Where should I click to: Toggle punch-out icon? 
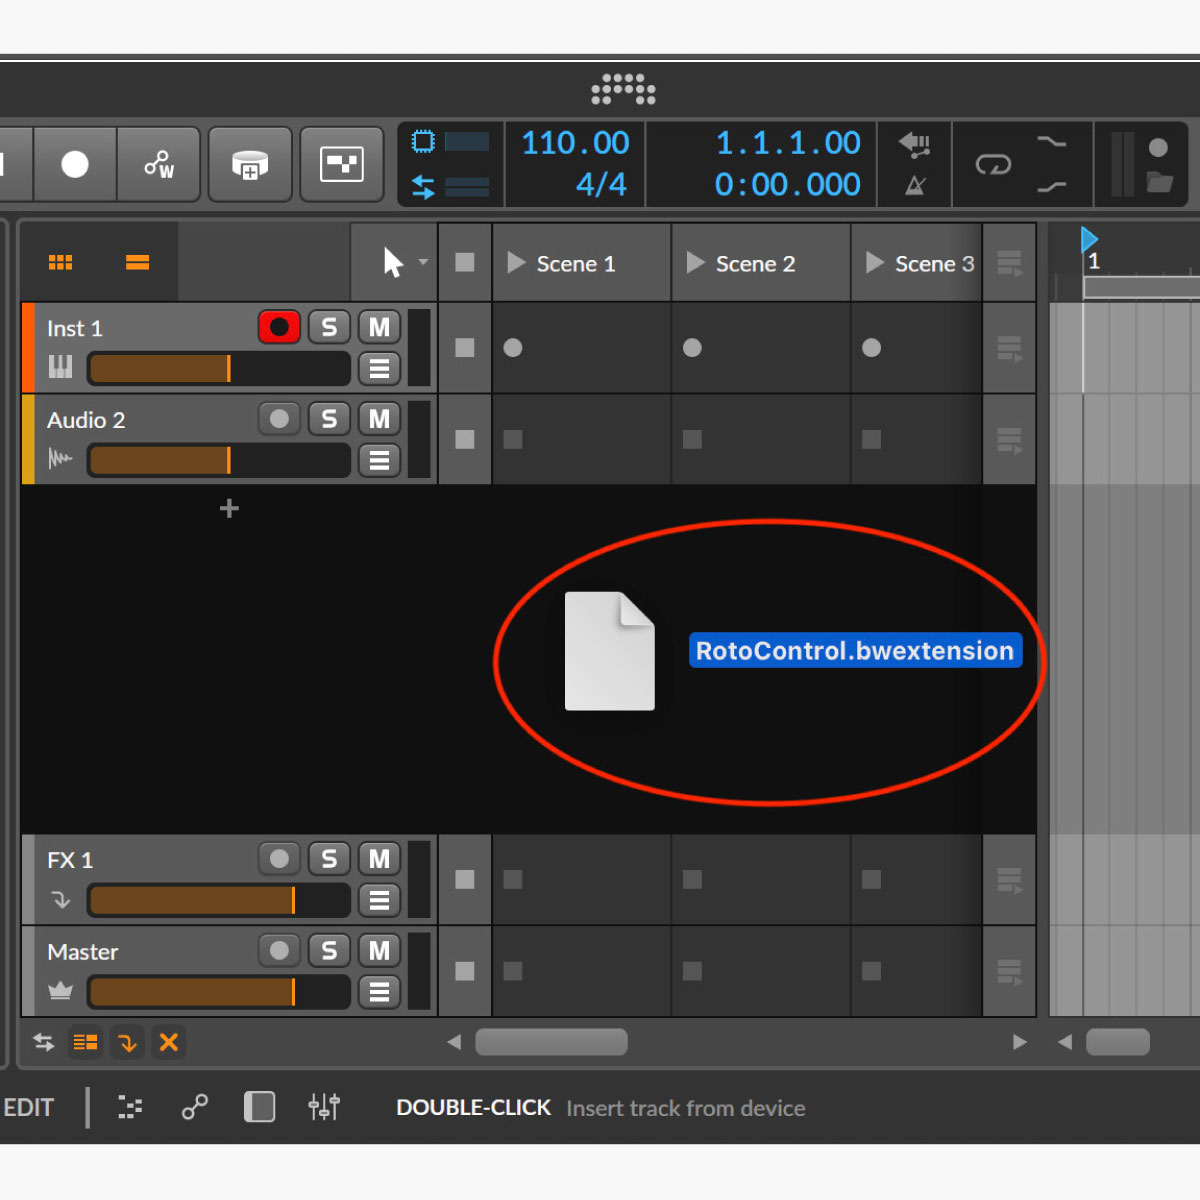(x=1052, y=186)
